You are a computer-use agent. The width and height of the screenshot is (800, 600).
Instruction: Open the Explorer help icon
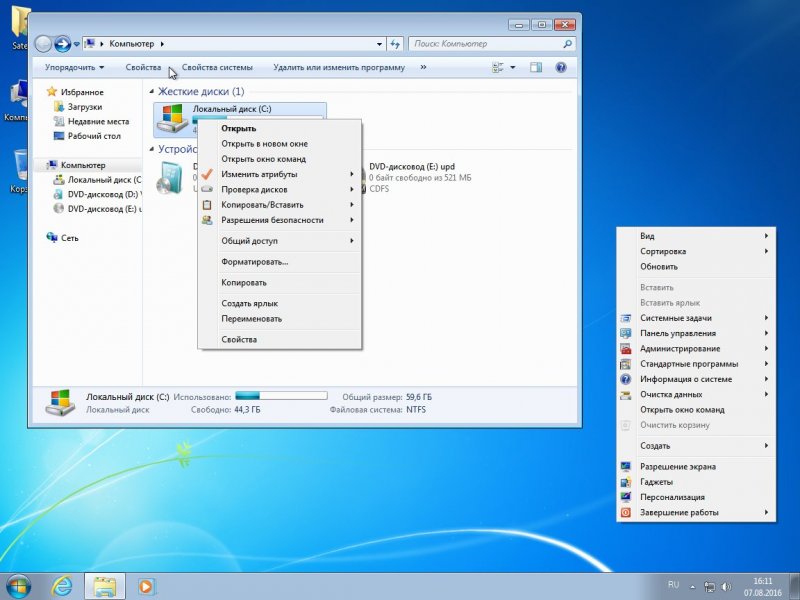[x=561, y=67]
